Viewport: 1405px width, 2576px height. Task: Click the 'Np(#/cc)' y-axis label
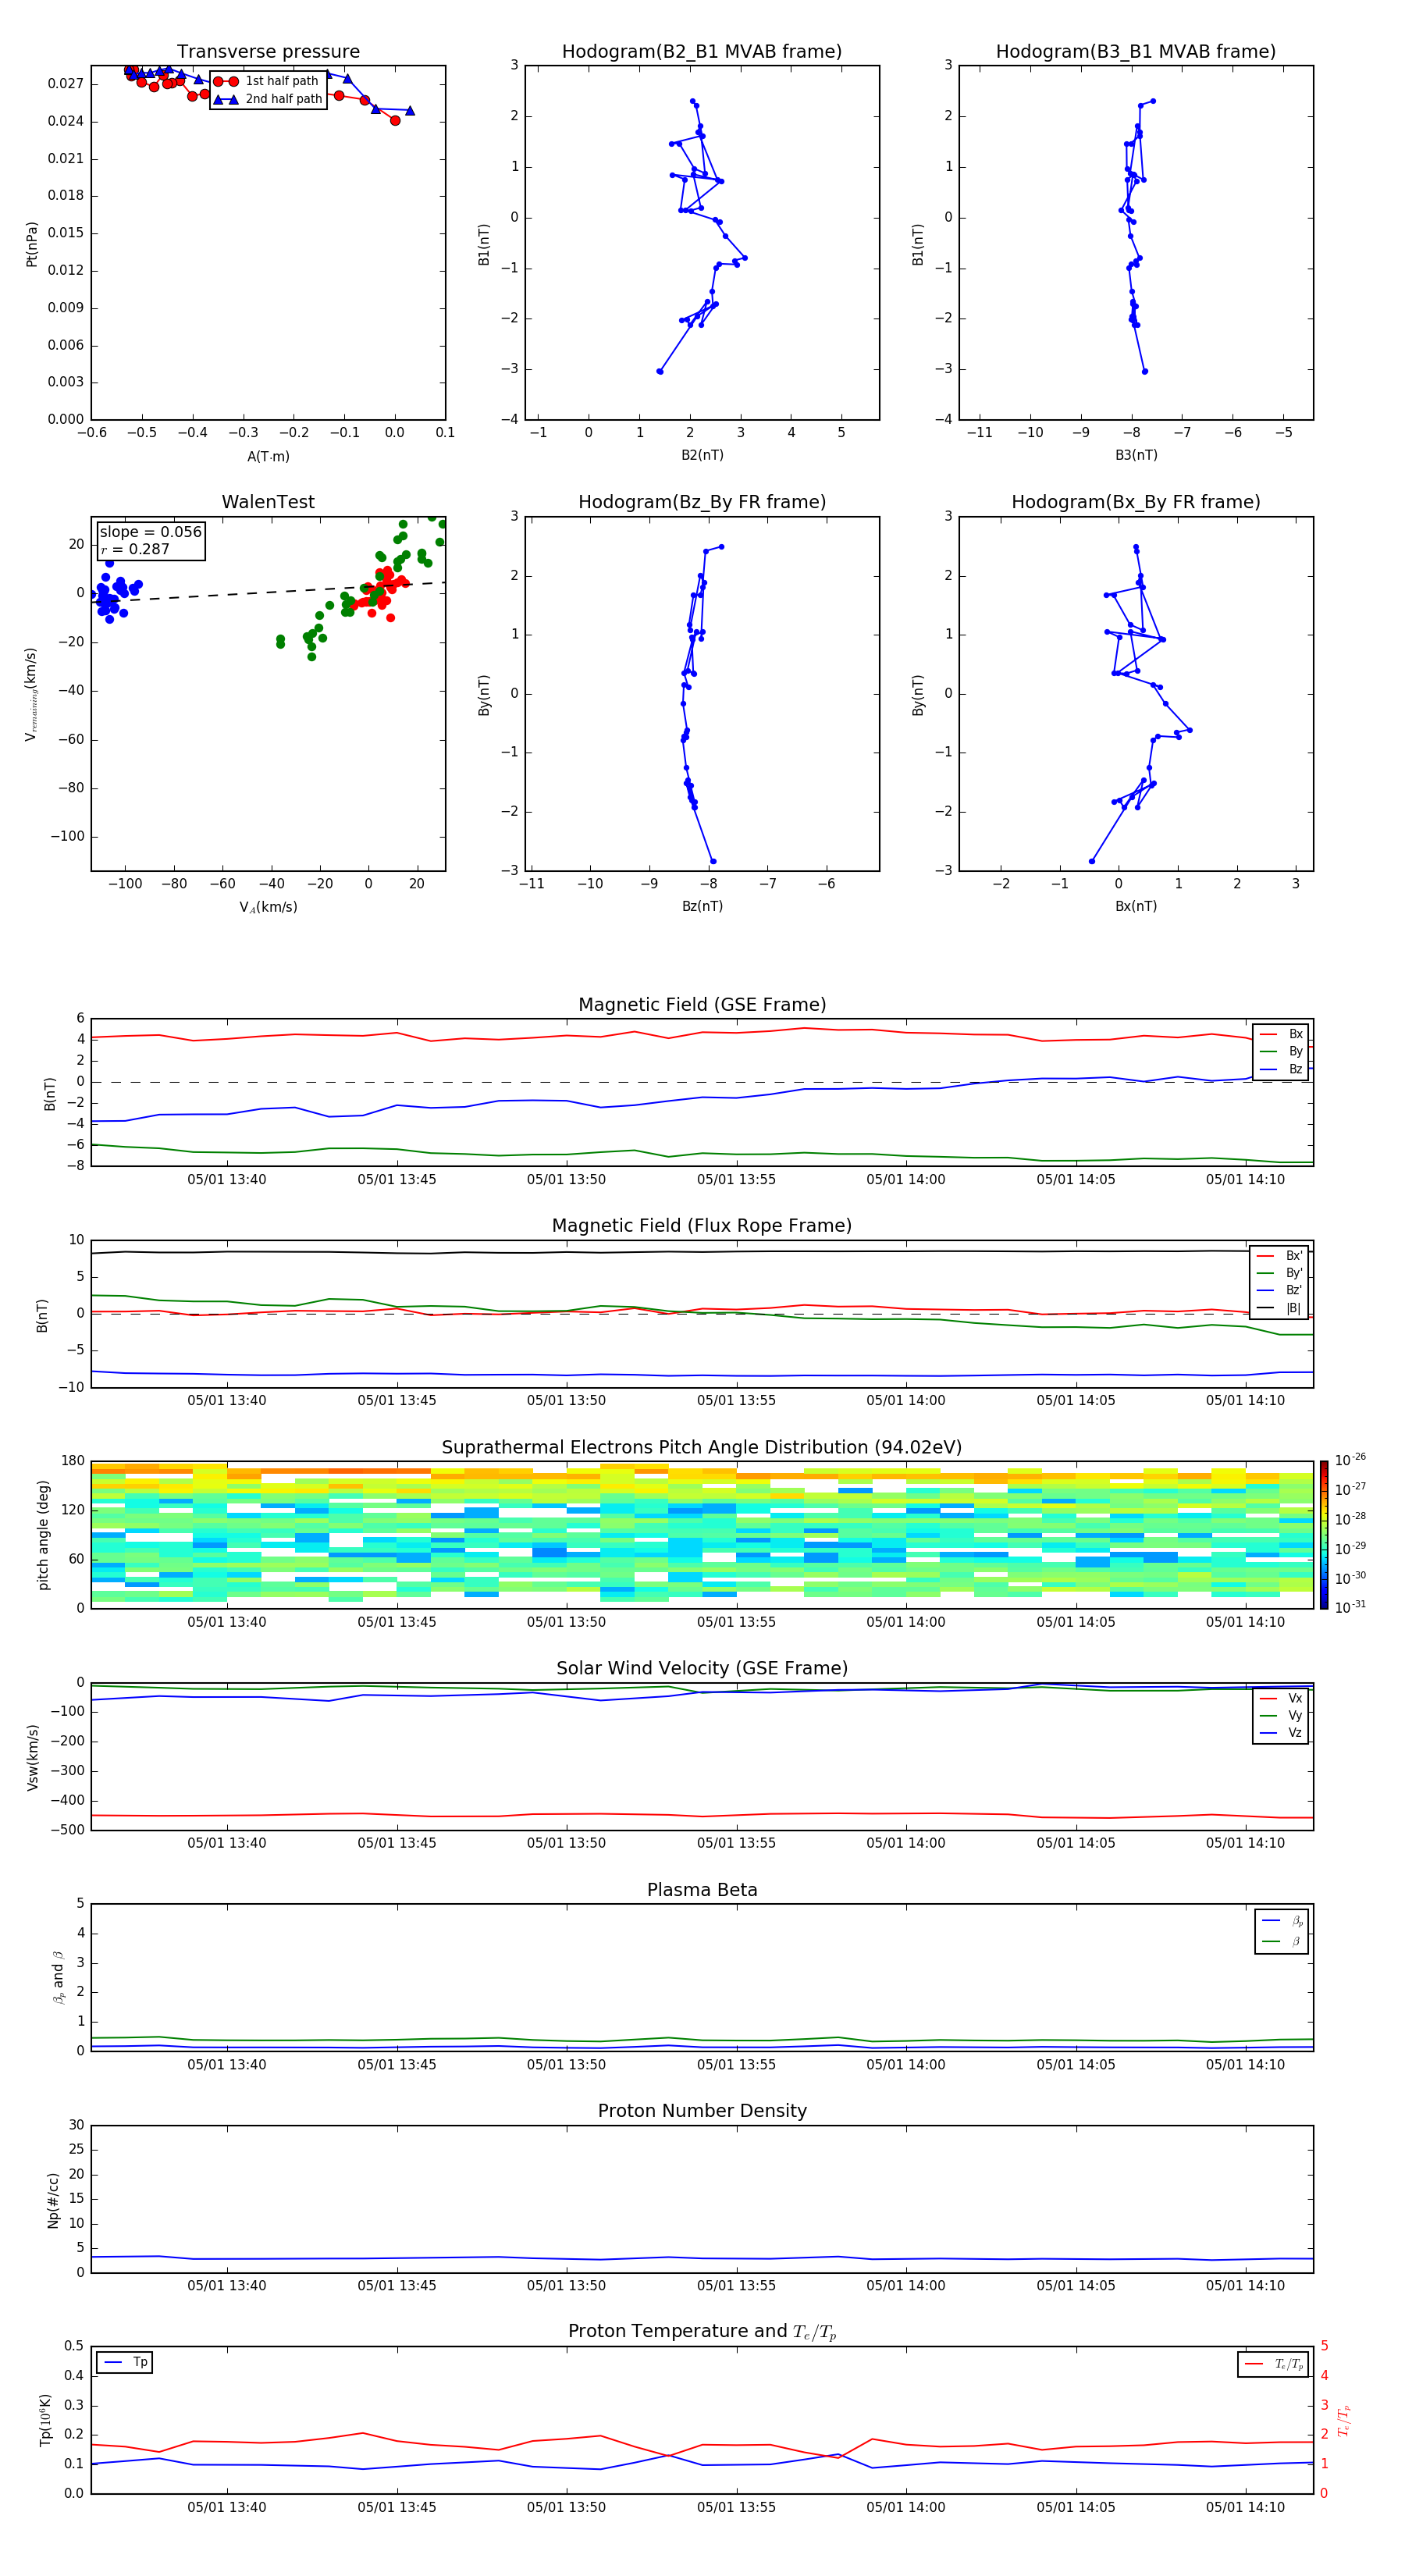click(53, 2199)
